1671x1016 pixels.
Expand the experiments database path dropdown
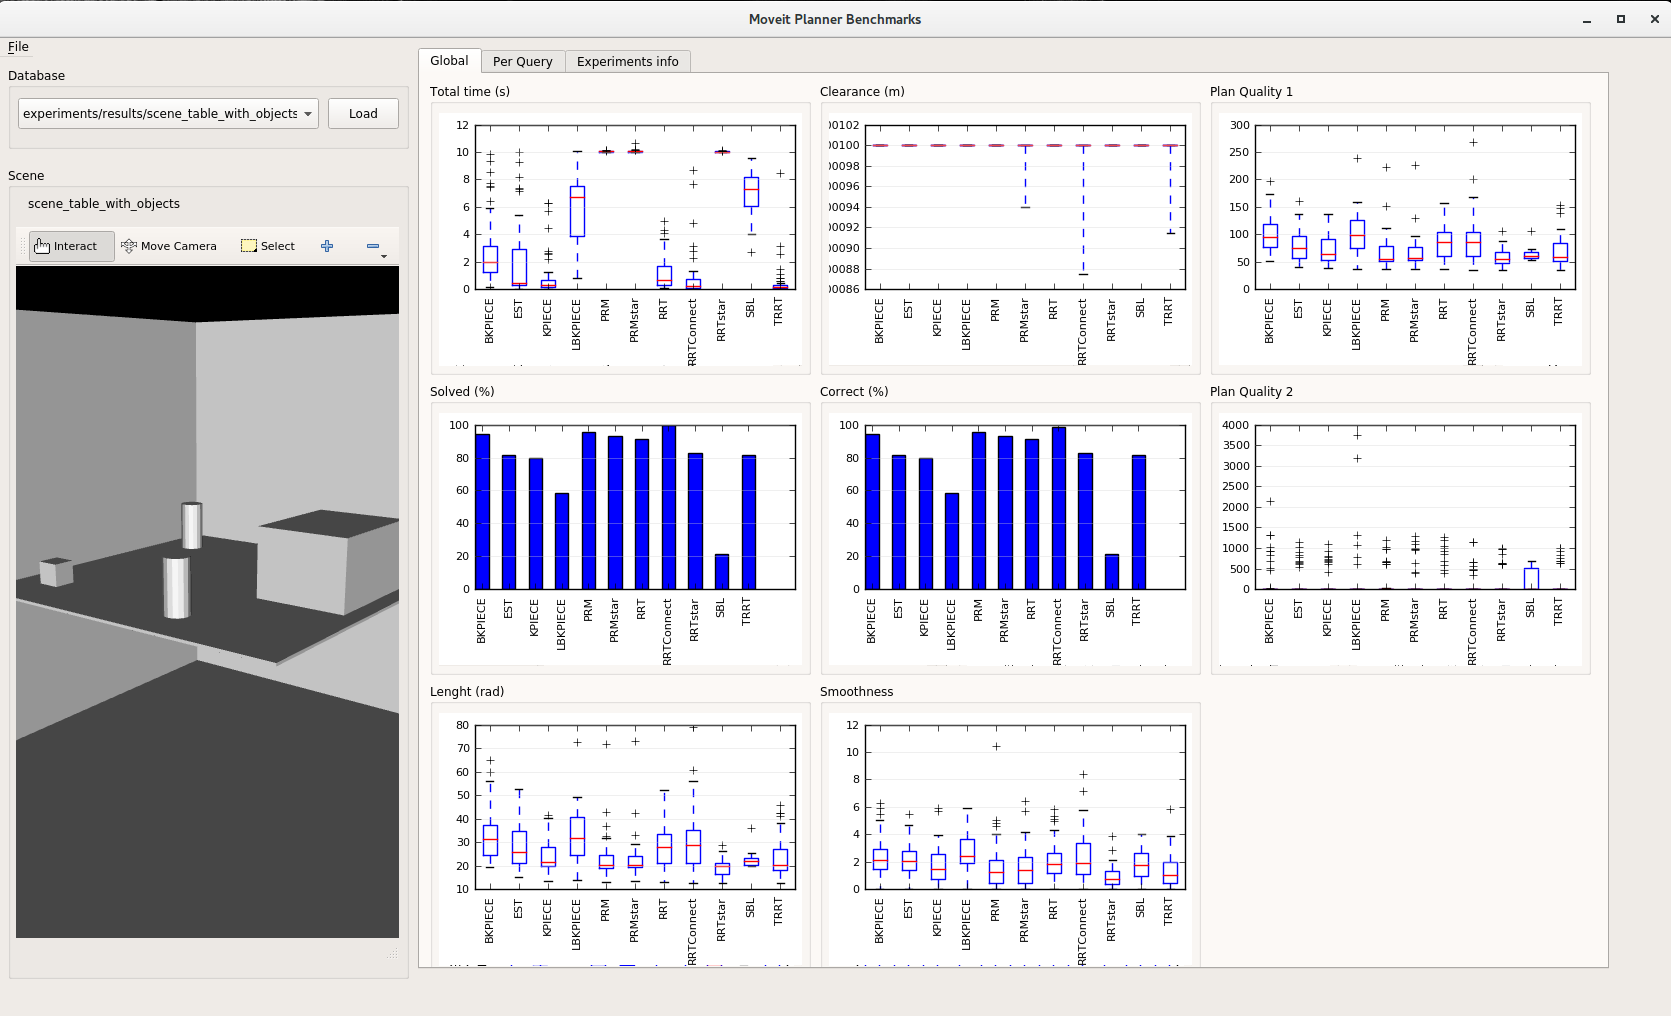(x=307, y=114)
